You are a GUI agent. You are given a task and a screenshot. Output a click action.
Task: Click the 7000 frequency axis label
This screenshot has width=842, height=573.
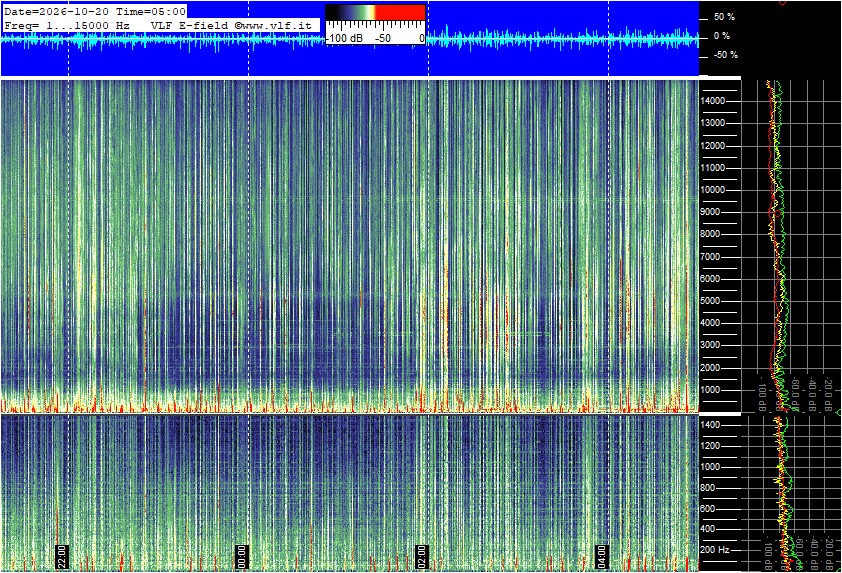pyautogui.click(x=710, y=257)
